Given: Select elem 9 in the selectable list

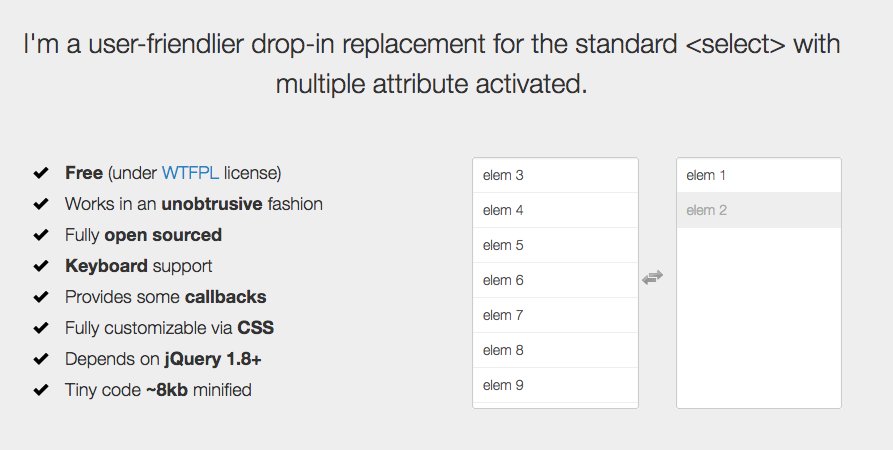Looking at the screenshot, I should click(x=555, y=385).
